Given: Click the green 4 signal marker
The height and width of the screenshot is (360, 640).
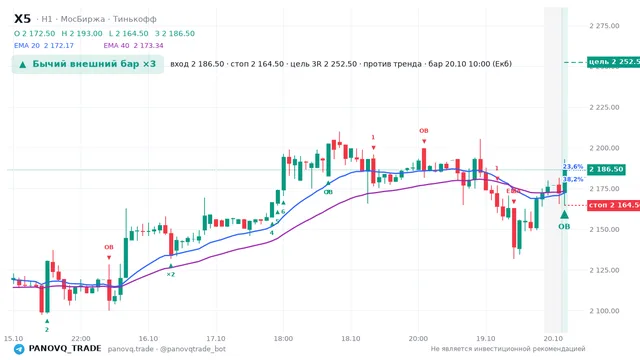Looking at the screenshot, I should (x=271, y=233).
